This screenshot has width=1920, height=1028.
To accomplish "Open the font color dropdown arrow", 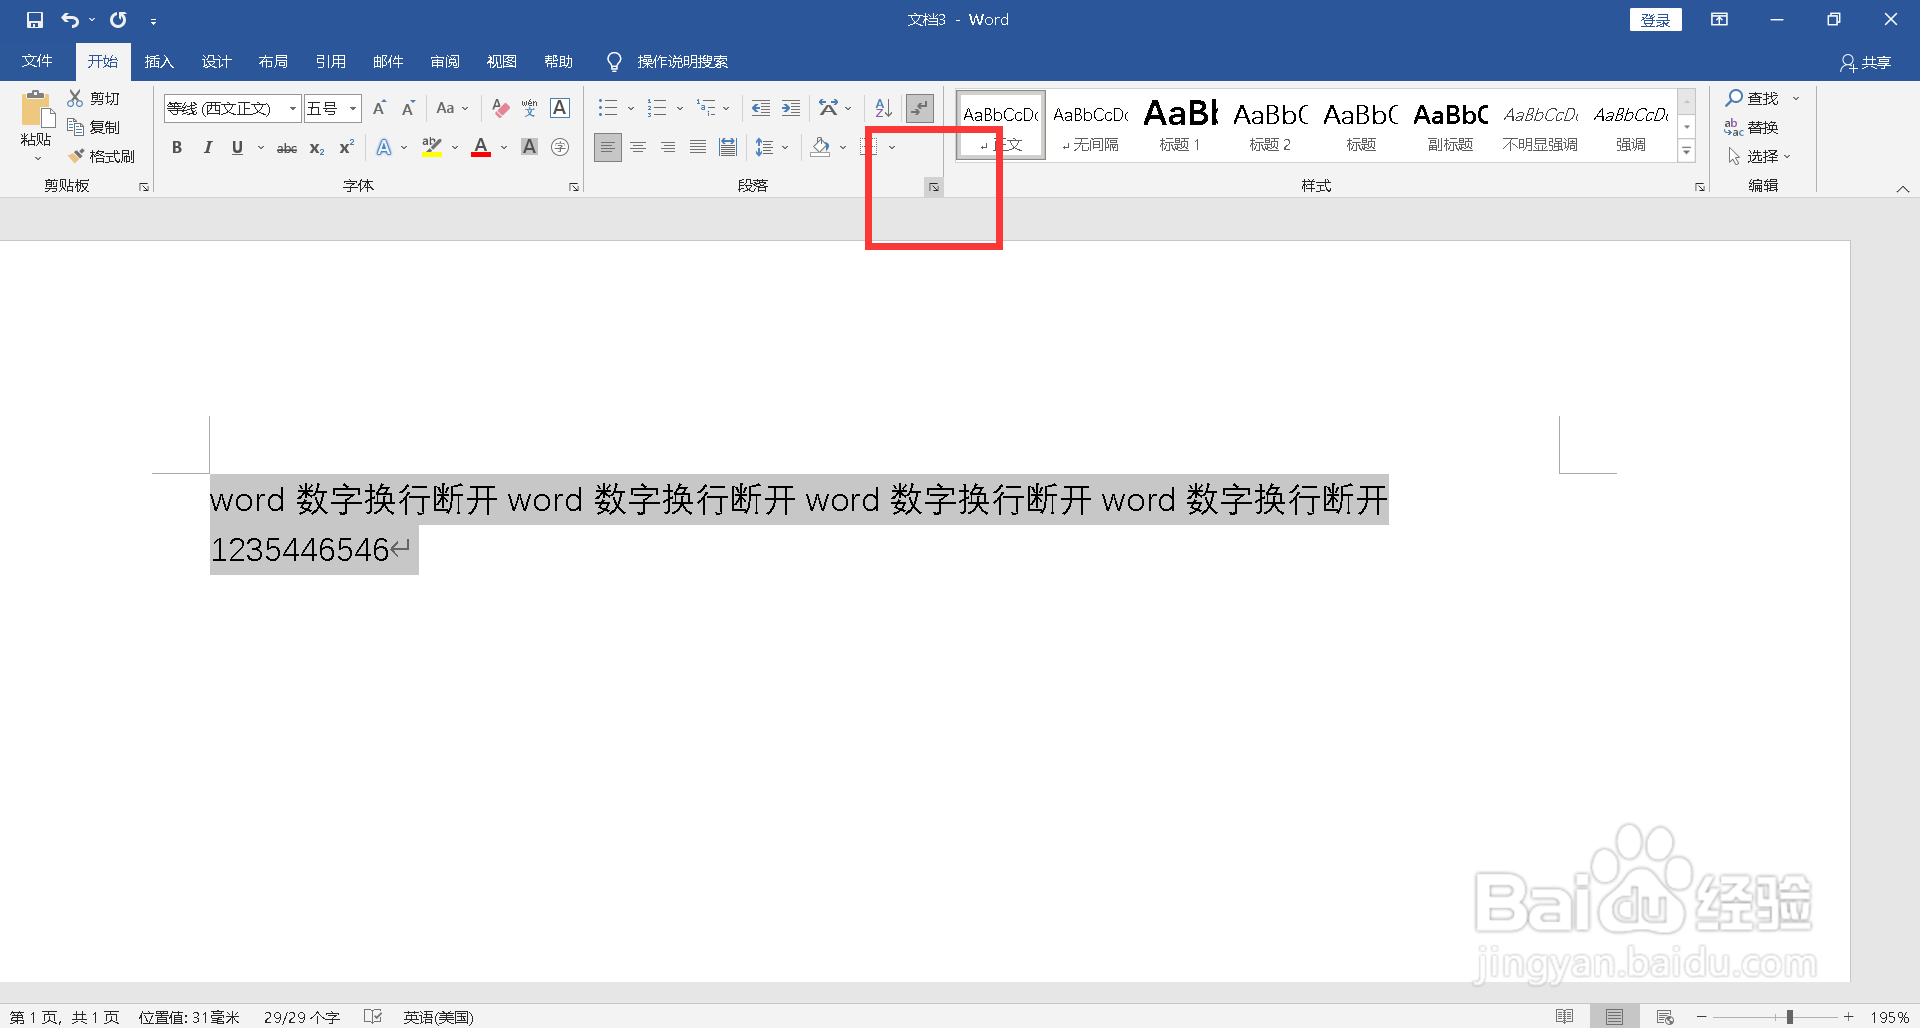I will point(503,147).
